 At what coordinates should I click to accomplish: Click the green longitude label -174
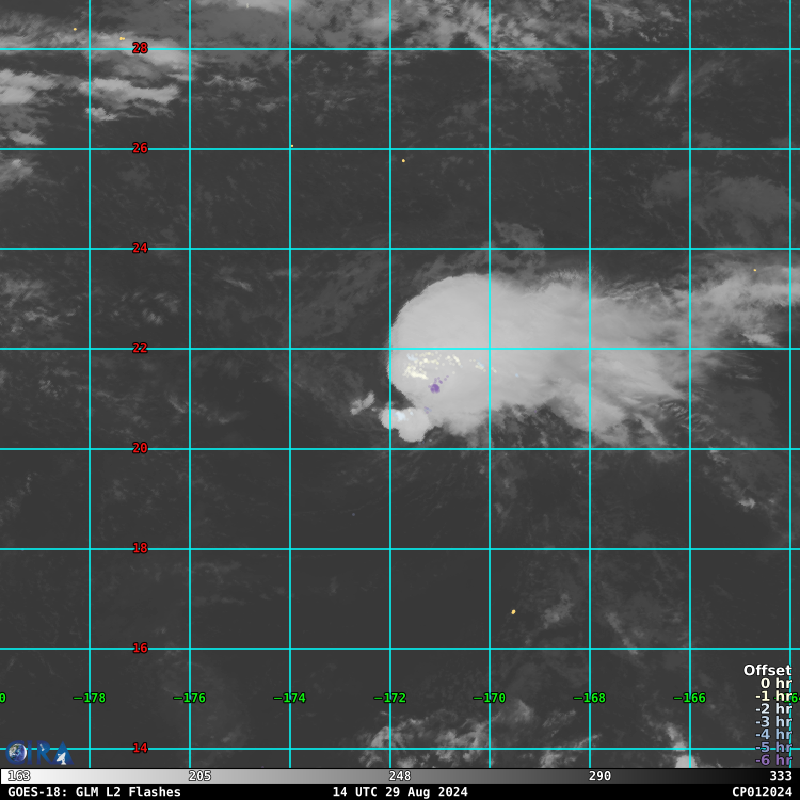(290, 698)
